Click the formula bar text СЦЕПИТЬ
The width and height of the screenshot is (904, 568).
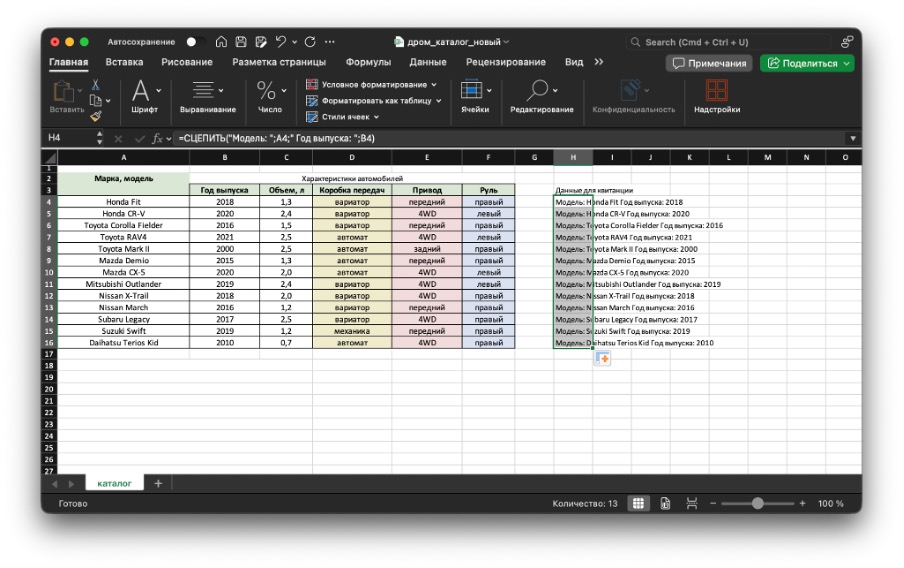point(204,138)
